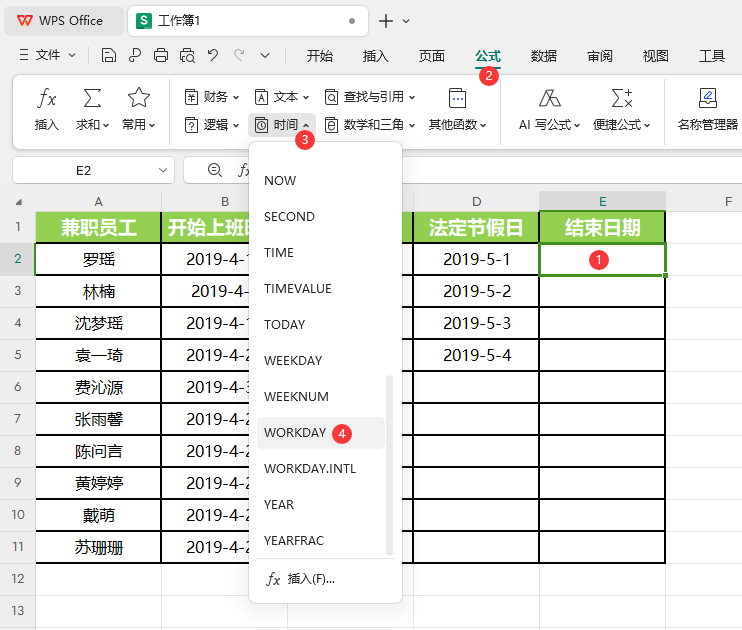
Task: Select the WORKDAY function
Action: 321,433
